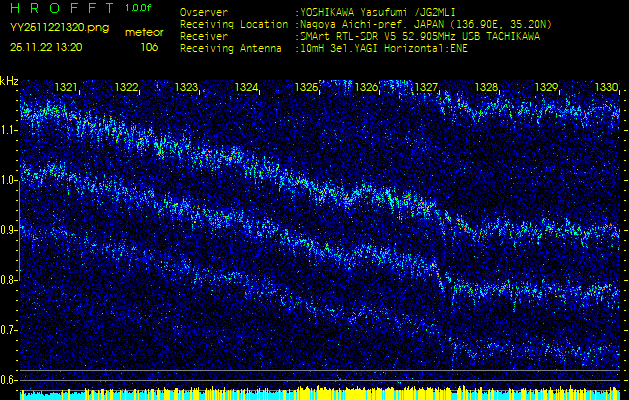Click the kHz axis unit label
Viewport: 629px width, 400px height.
[x=9, y=80]
